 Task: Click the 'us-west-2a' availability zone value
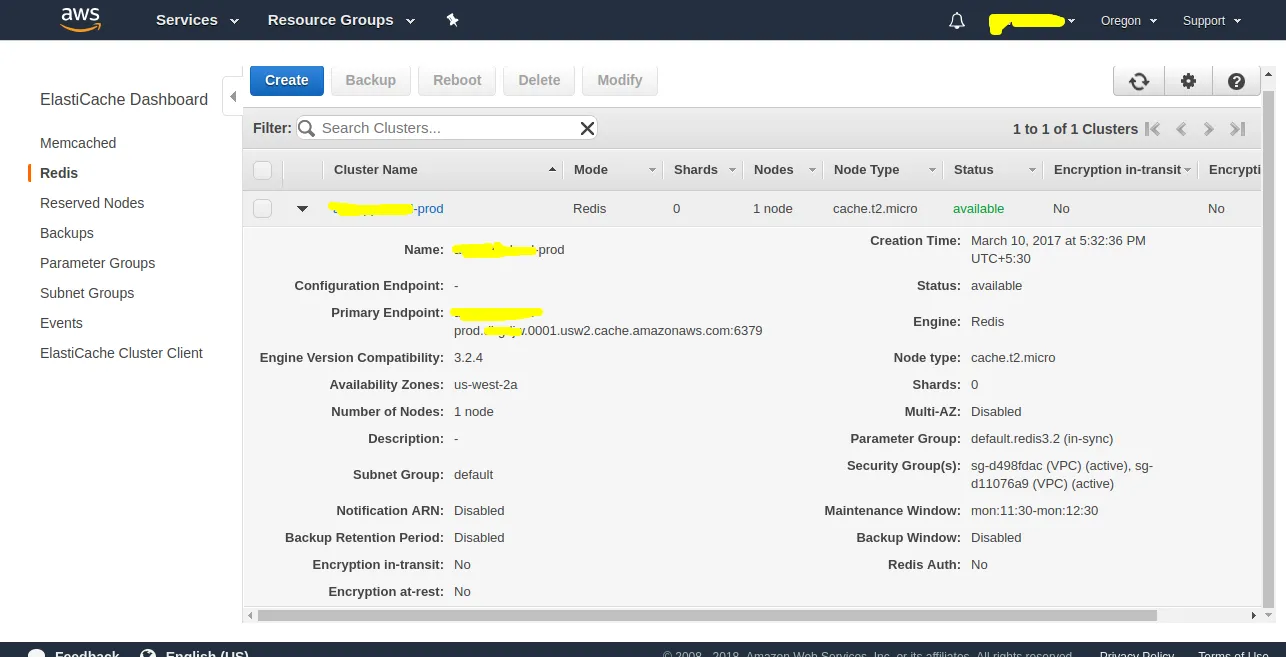pyautogui.click(x=486, y=384)
